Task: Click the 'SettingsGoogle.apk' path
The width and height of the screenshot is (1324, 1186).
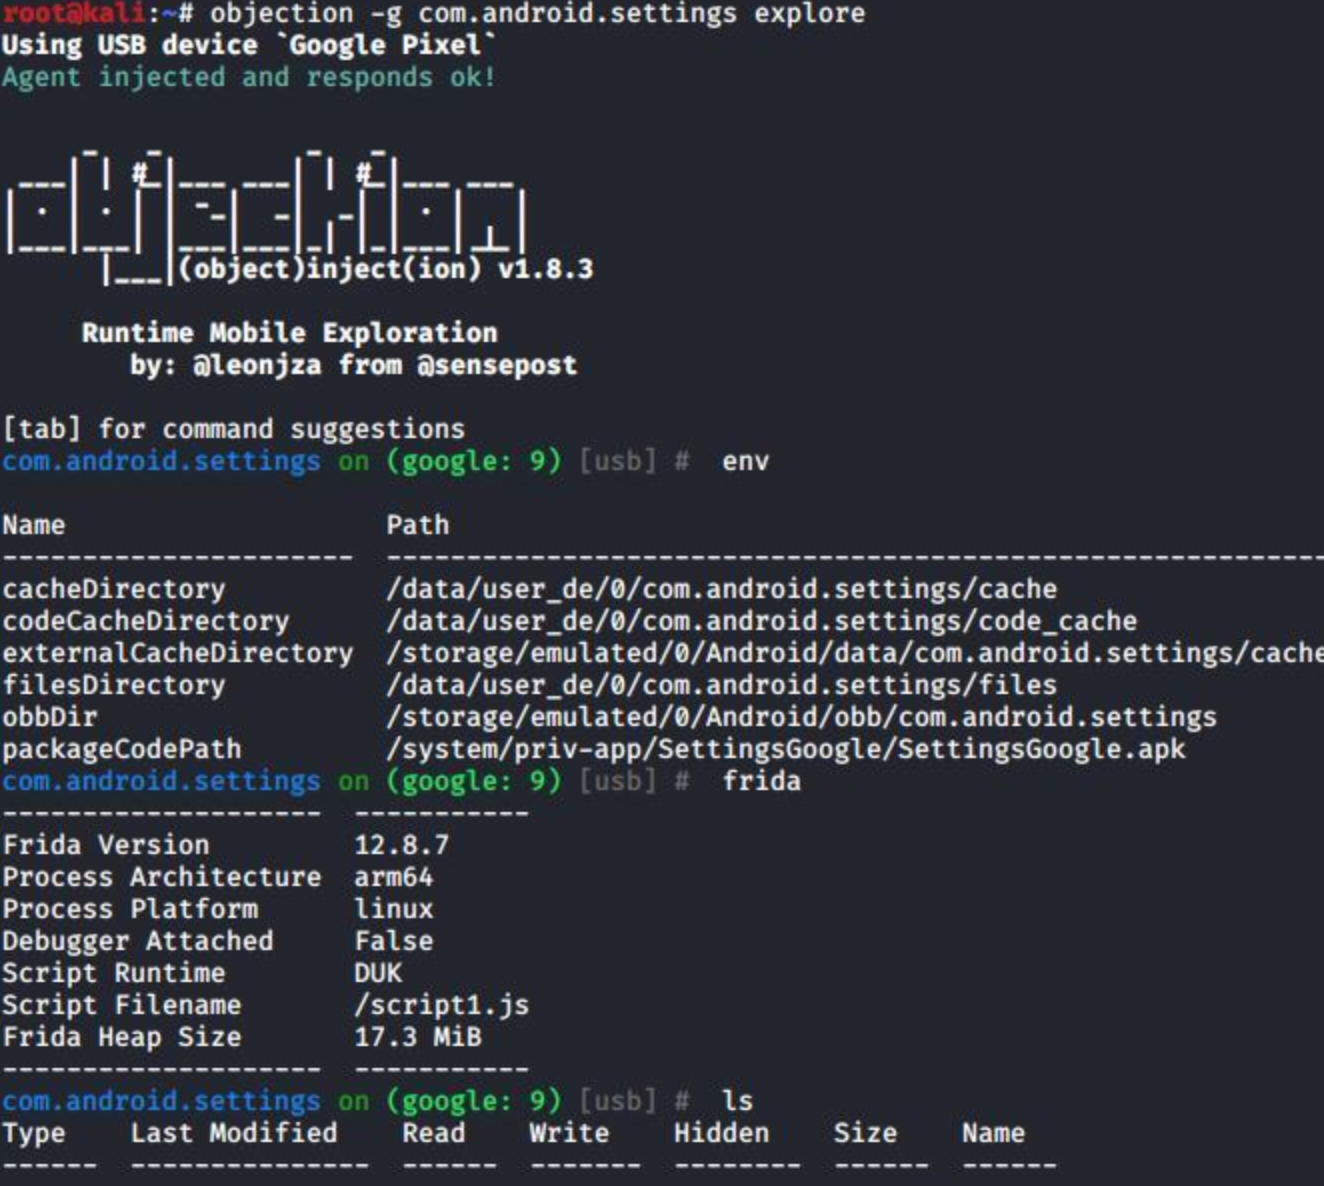Action: pyautogui.click(x=786, y=749)
